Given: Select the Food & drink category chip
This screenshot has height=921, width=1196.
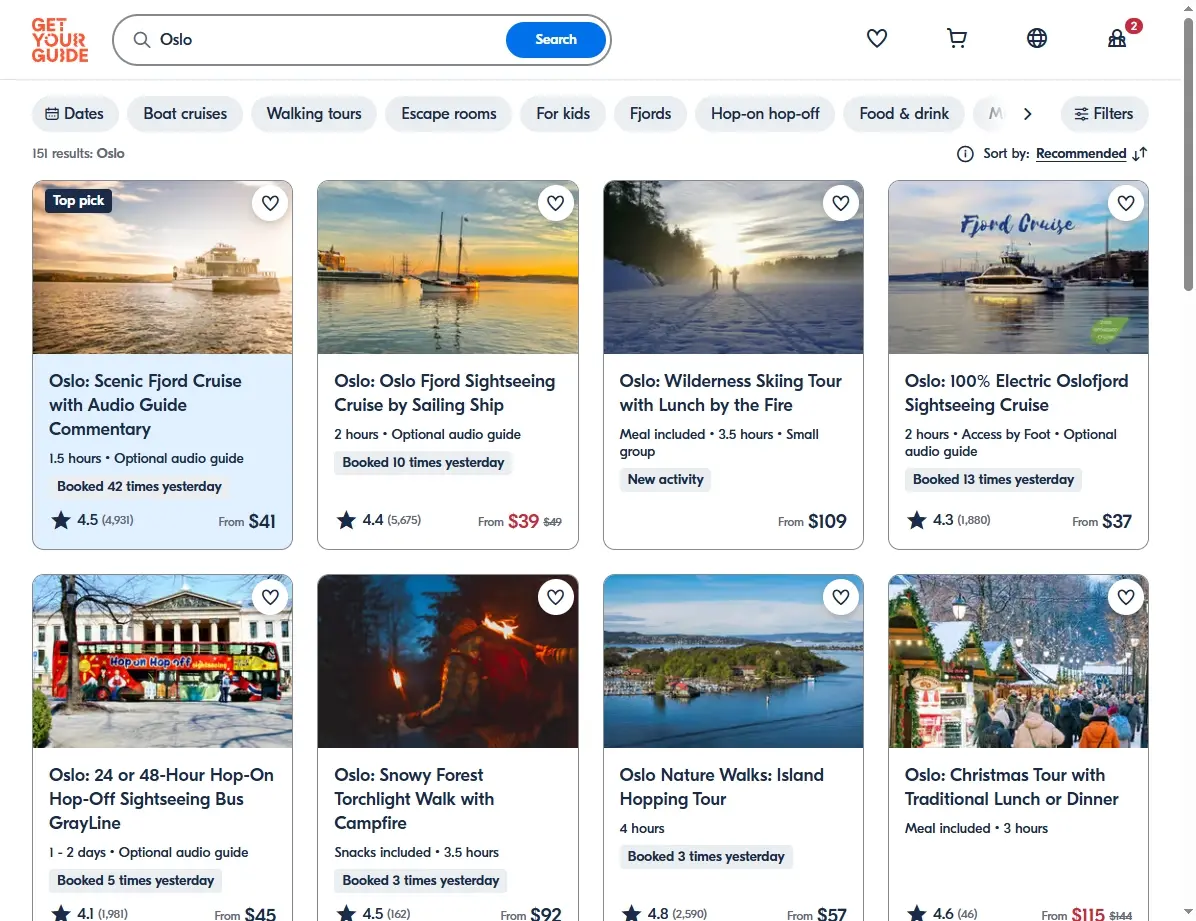Looking at the screenshot, I should 904,114.
